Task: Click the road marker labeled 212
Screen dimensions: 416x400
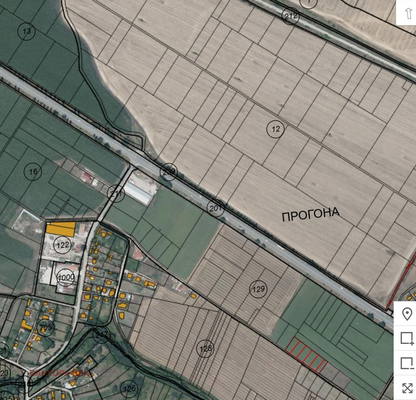Action: point(290,15)
